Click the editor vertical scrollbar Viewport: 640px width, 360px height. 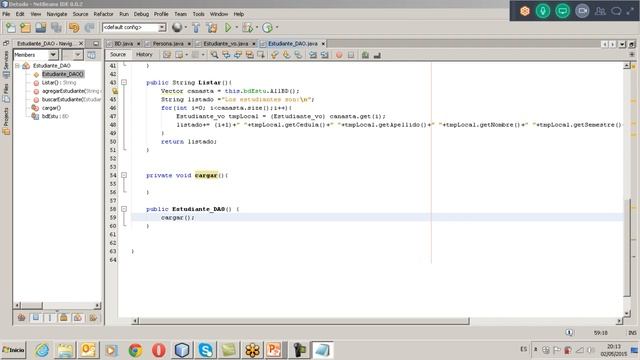[627, 248]
